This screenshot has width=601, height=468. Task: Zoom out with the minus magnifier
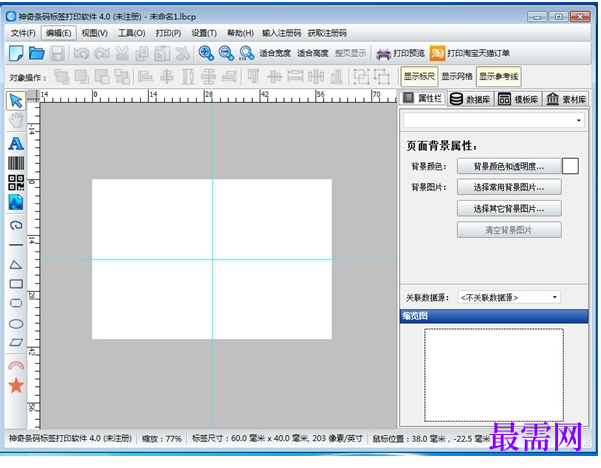point(226,53)
